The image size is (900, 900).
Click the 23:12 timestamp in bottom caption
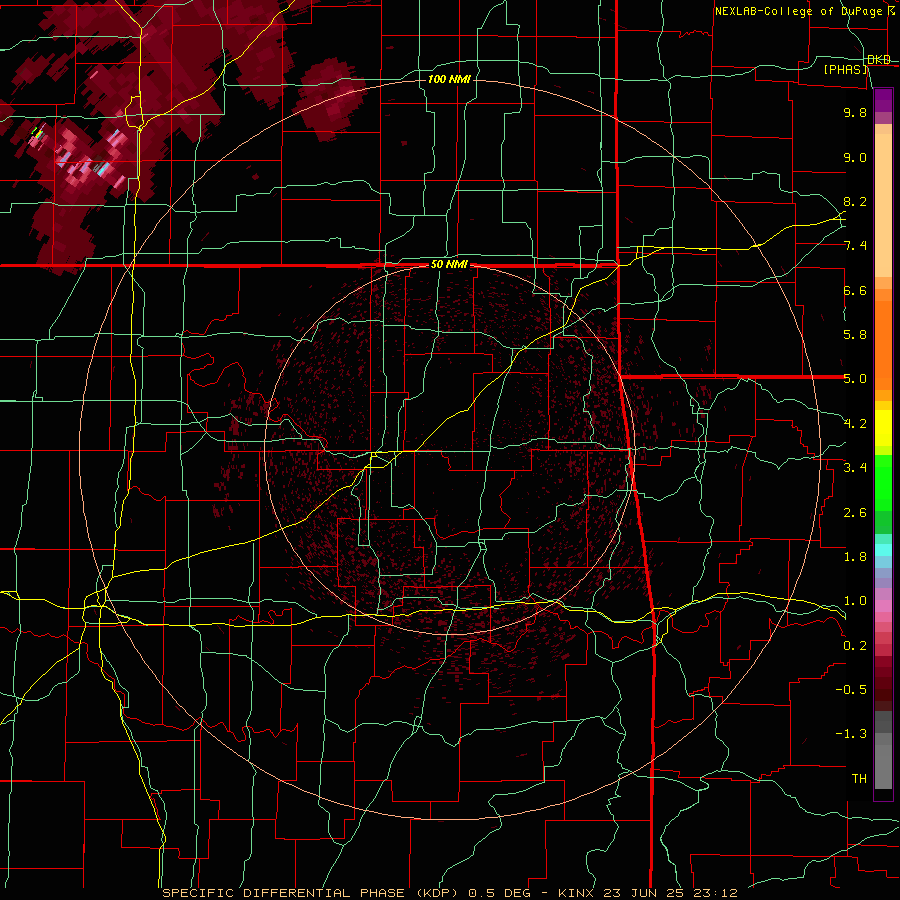(x=716, y=893)
